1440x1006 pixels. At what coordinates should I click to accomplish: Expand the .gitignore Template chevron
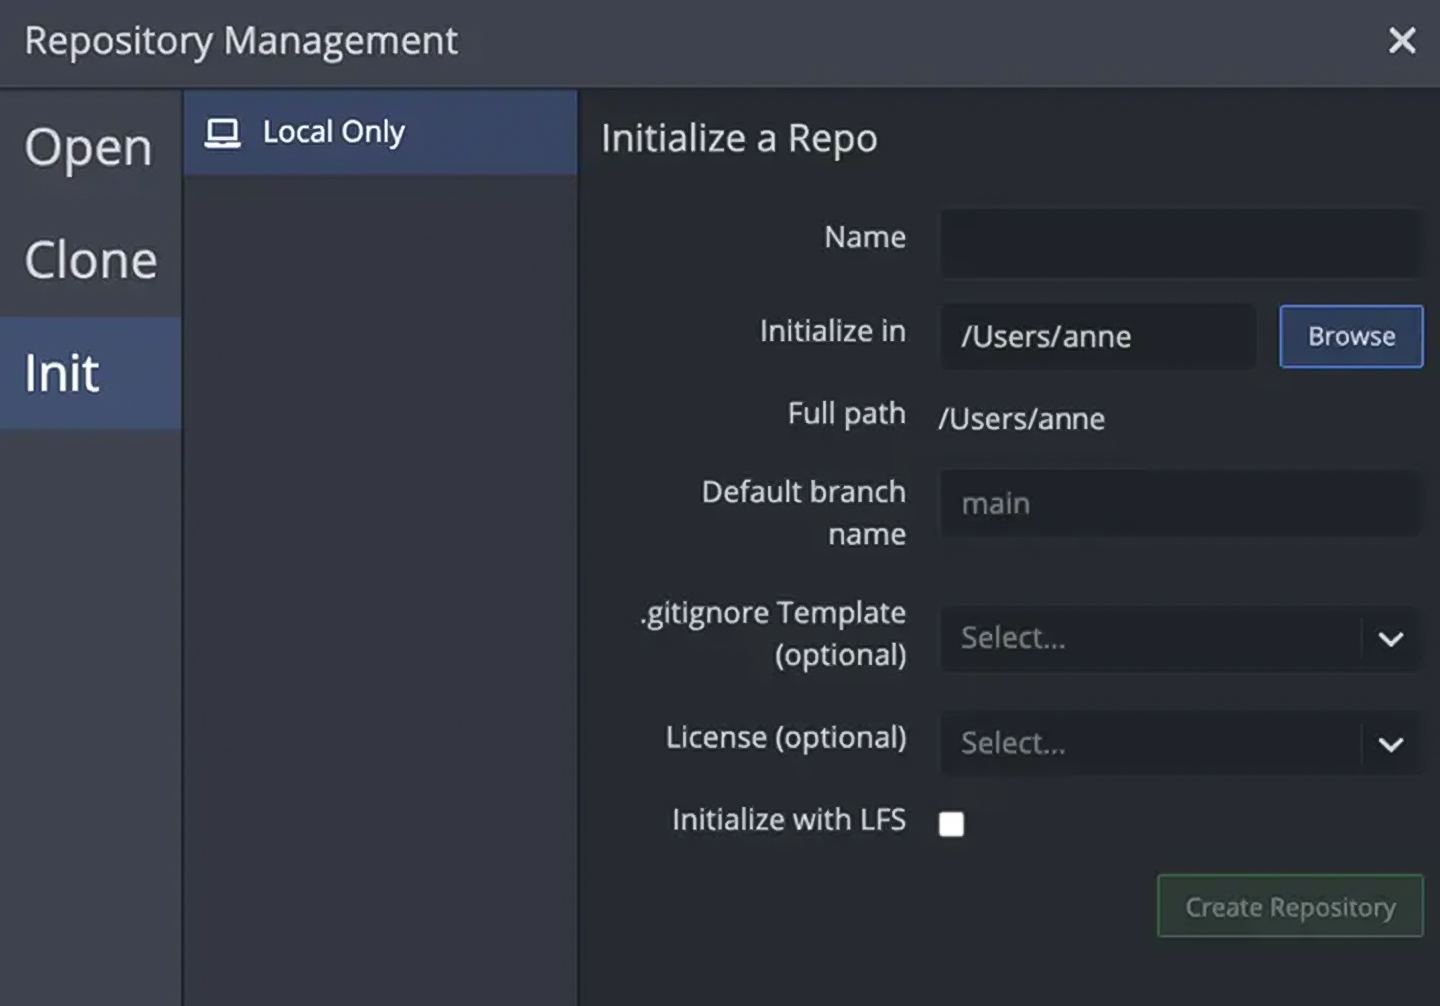(x=1390, y=638)
